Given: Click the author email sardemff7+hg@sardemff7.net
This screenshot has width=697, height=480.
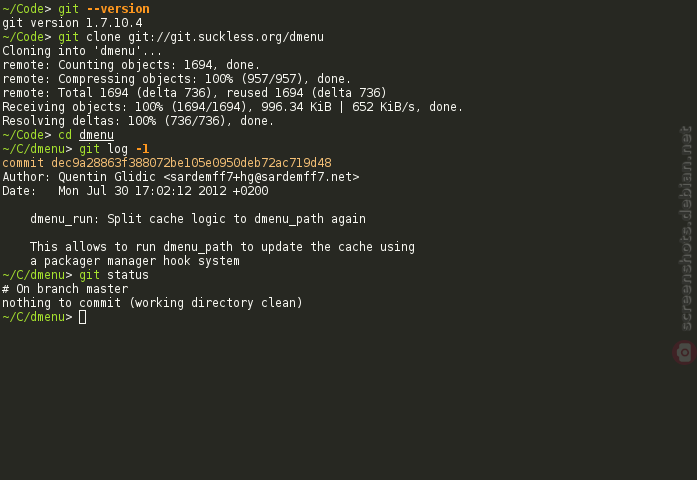Looking at the screenshot, I should click(x=261, y=177).
